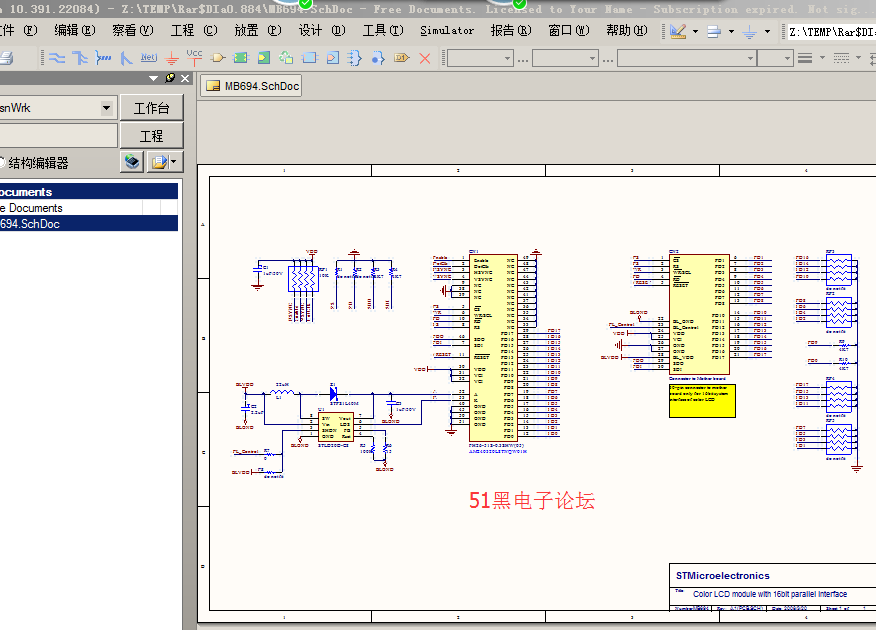The image size is (876, 630).
Task: Open the 设计(D) menu
Action: (322, 30)
